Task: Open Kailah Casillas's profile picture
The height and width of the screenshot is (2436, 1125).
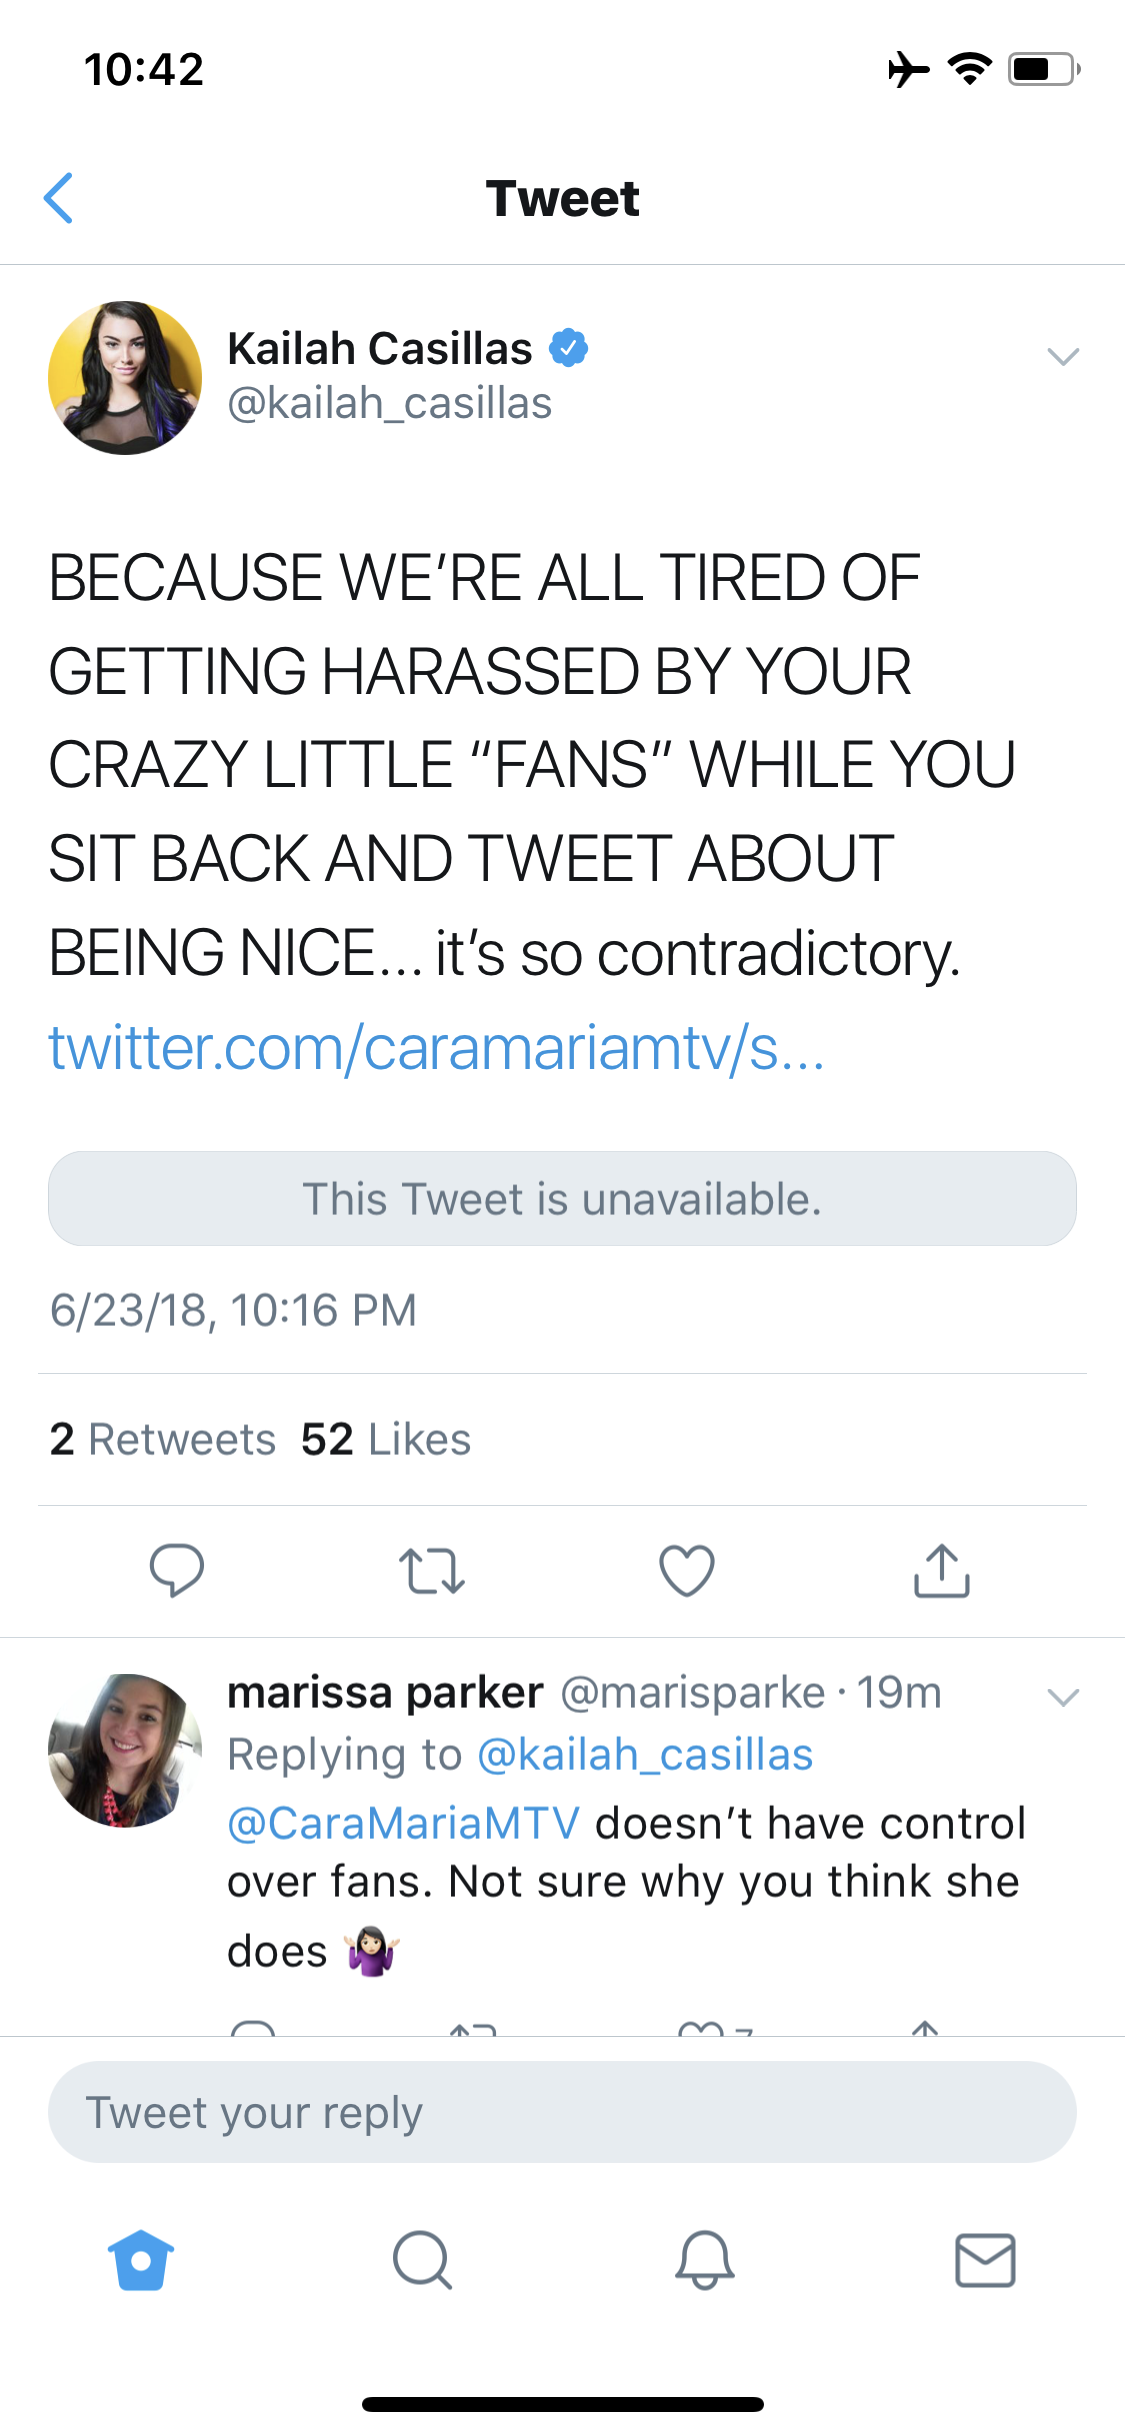Action: (x=125, y=378)
